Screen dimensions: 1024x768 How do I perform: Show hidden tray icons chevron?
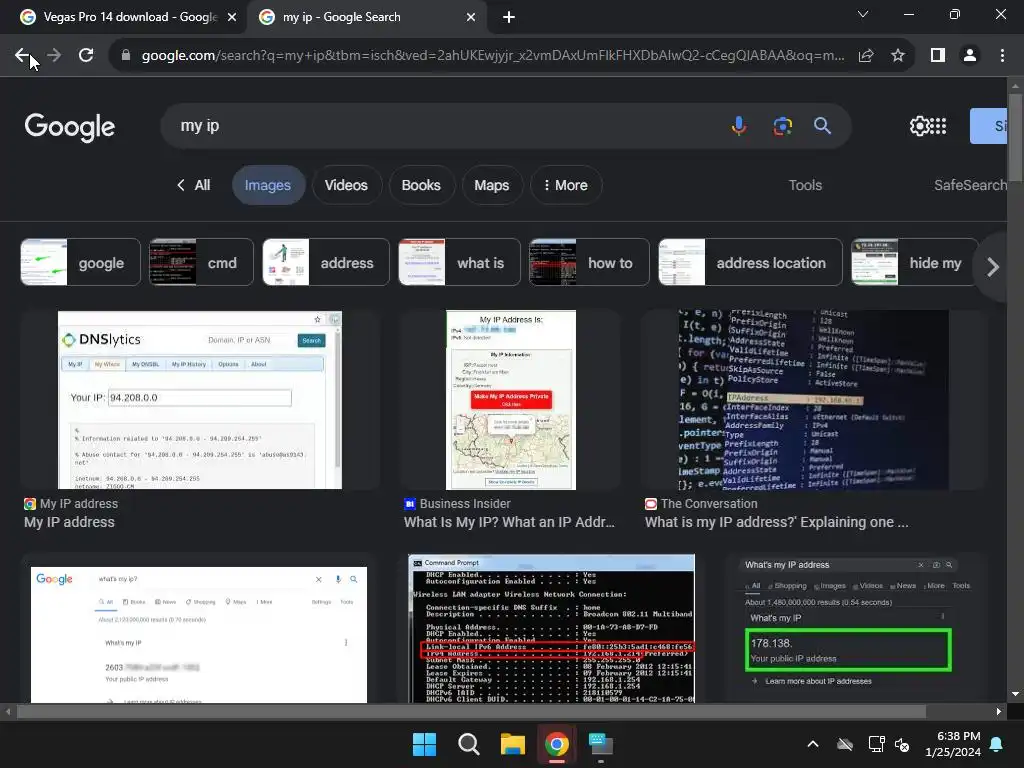click(x=813, y=744)
